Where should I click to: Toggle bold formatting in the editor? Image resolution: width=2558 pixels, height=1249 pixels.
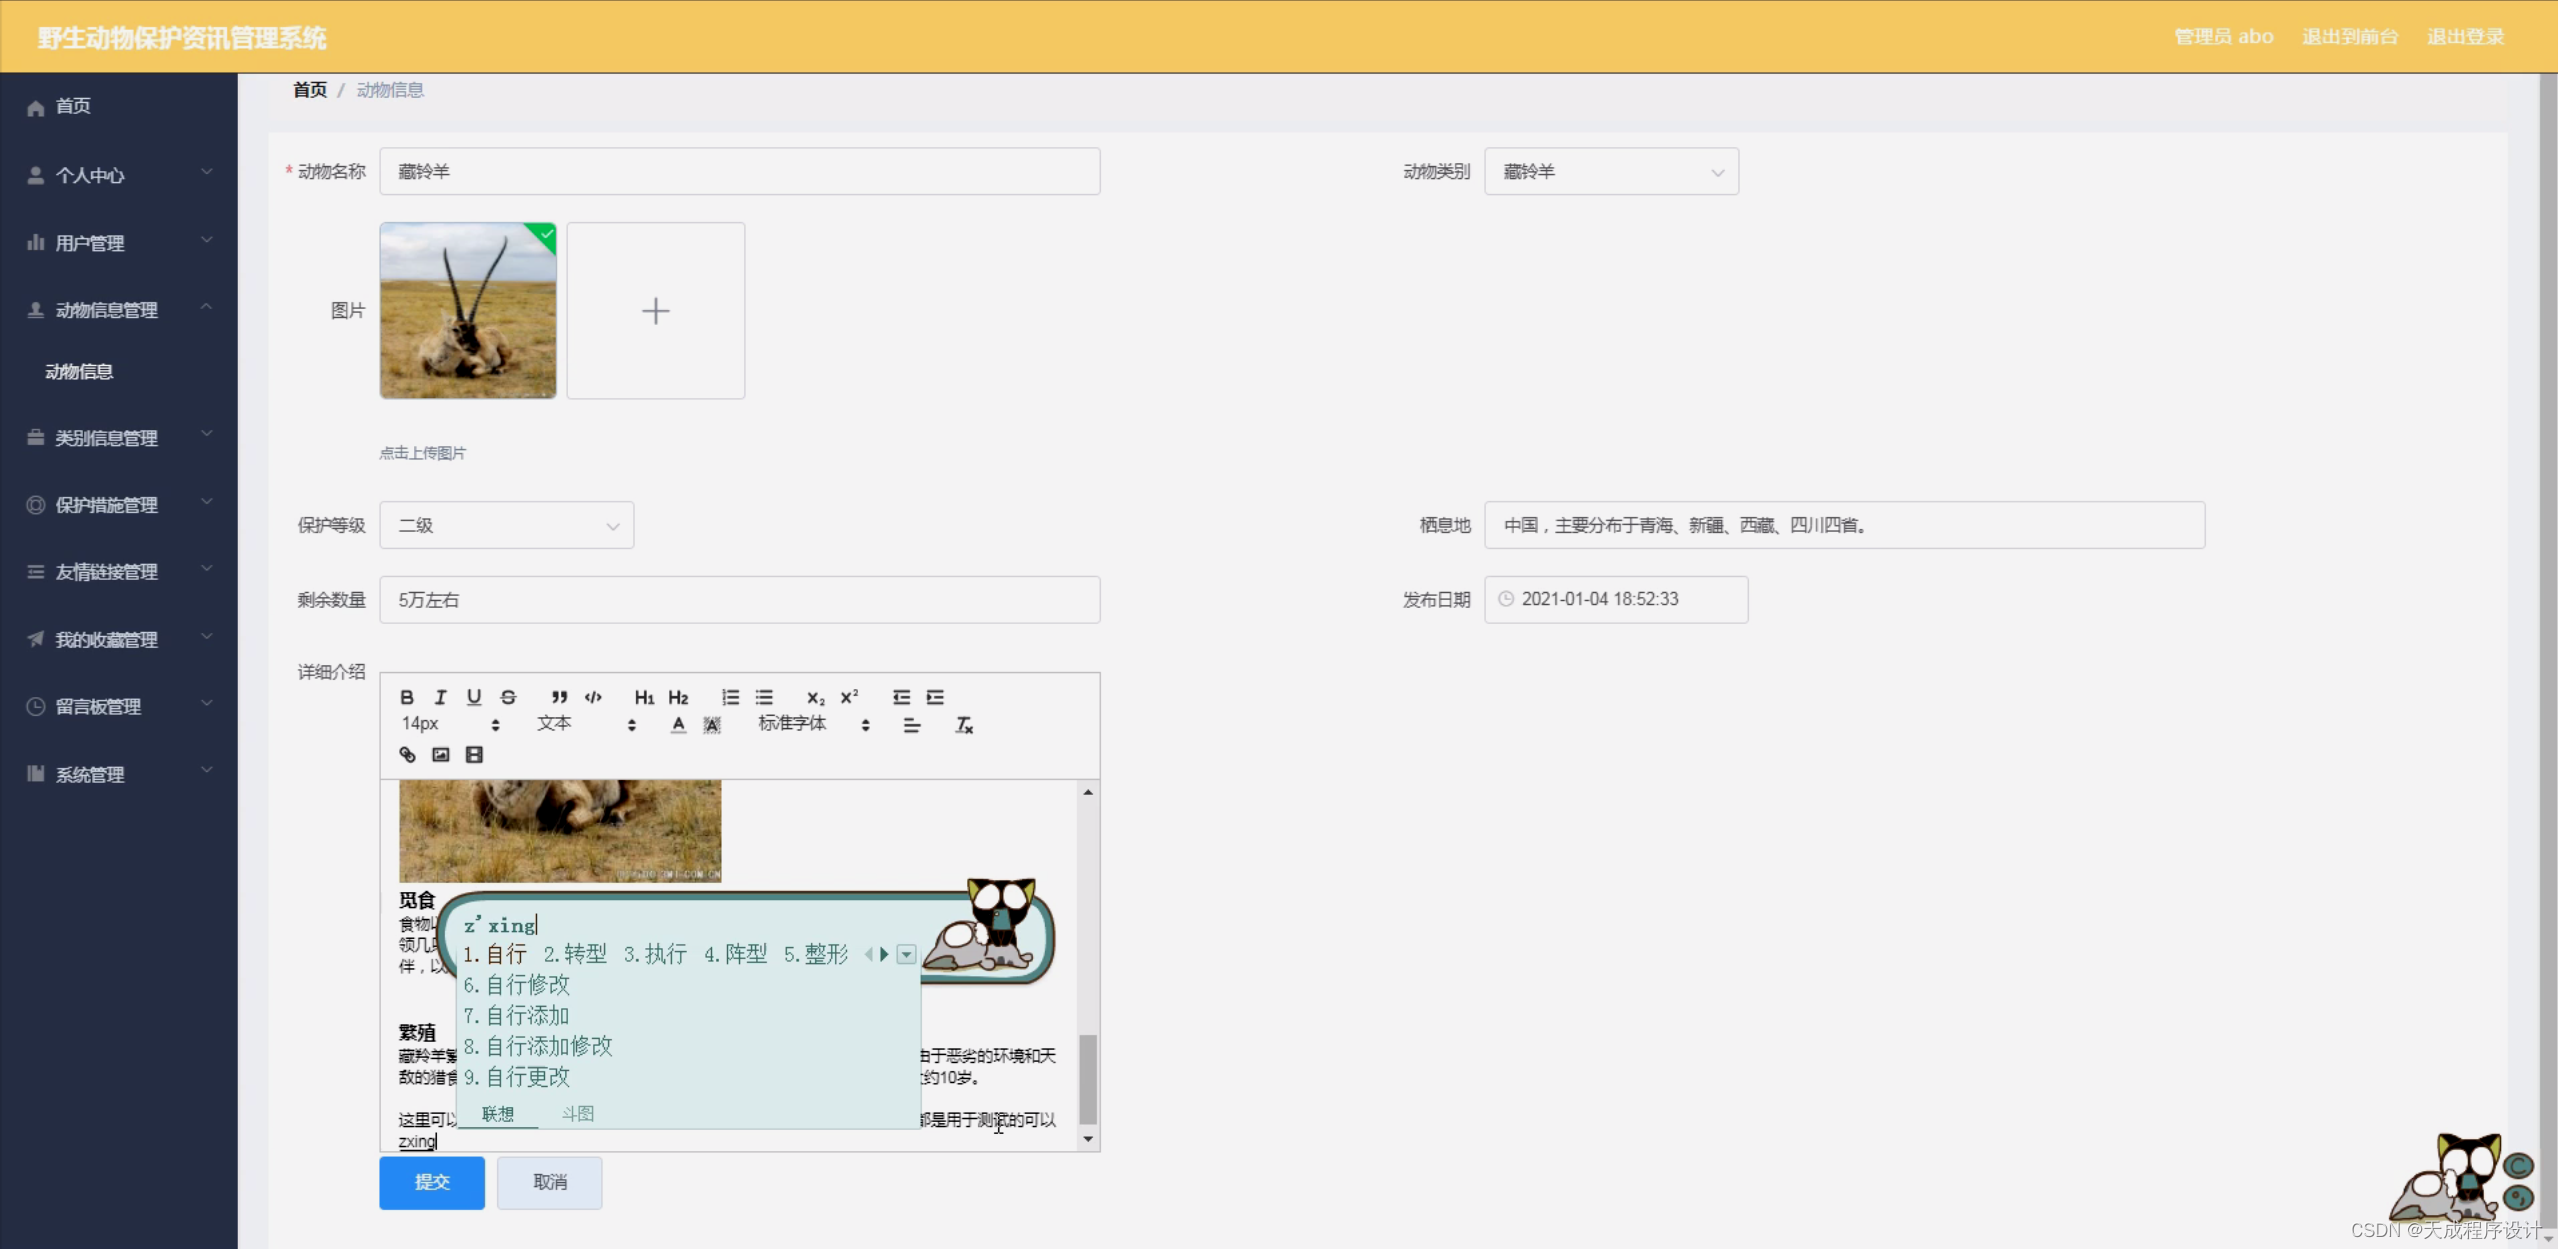click(407, 697)
